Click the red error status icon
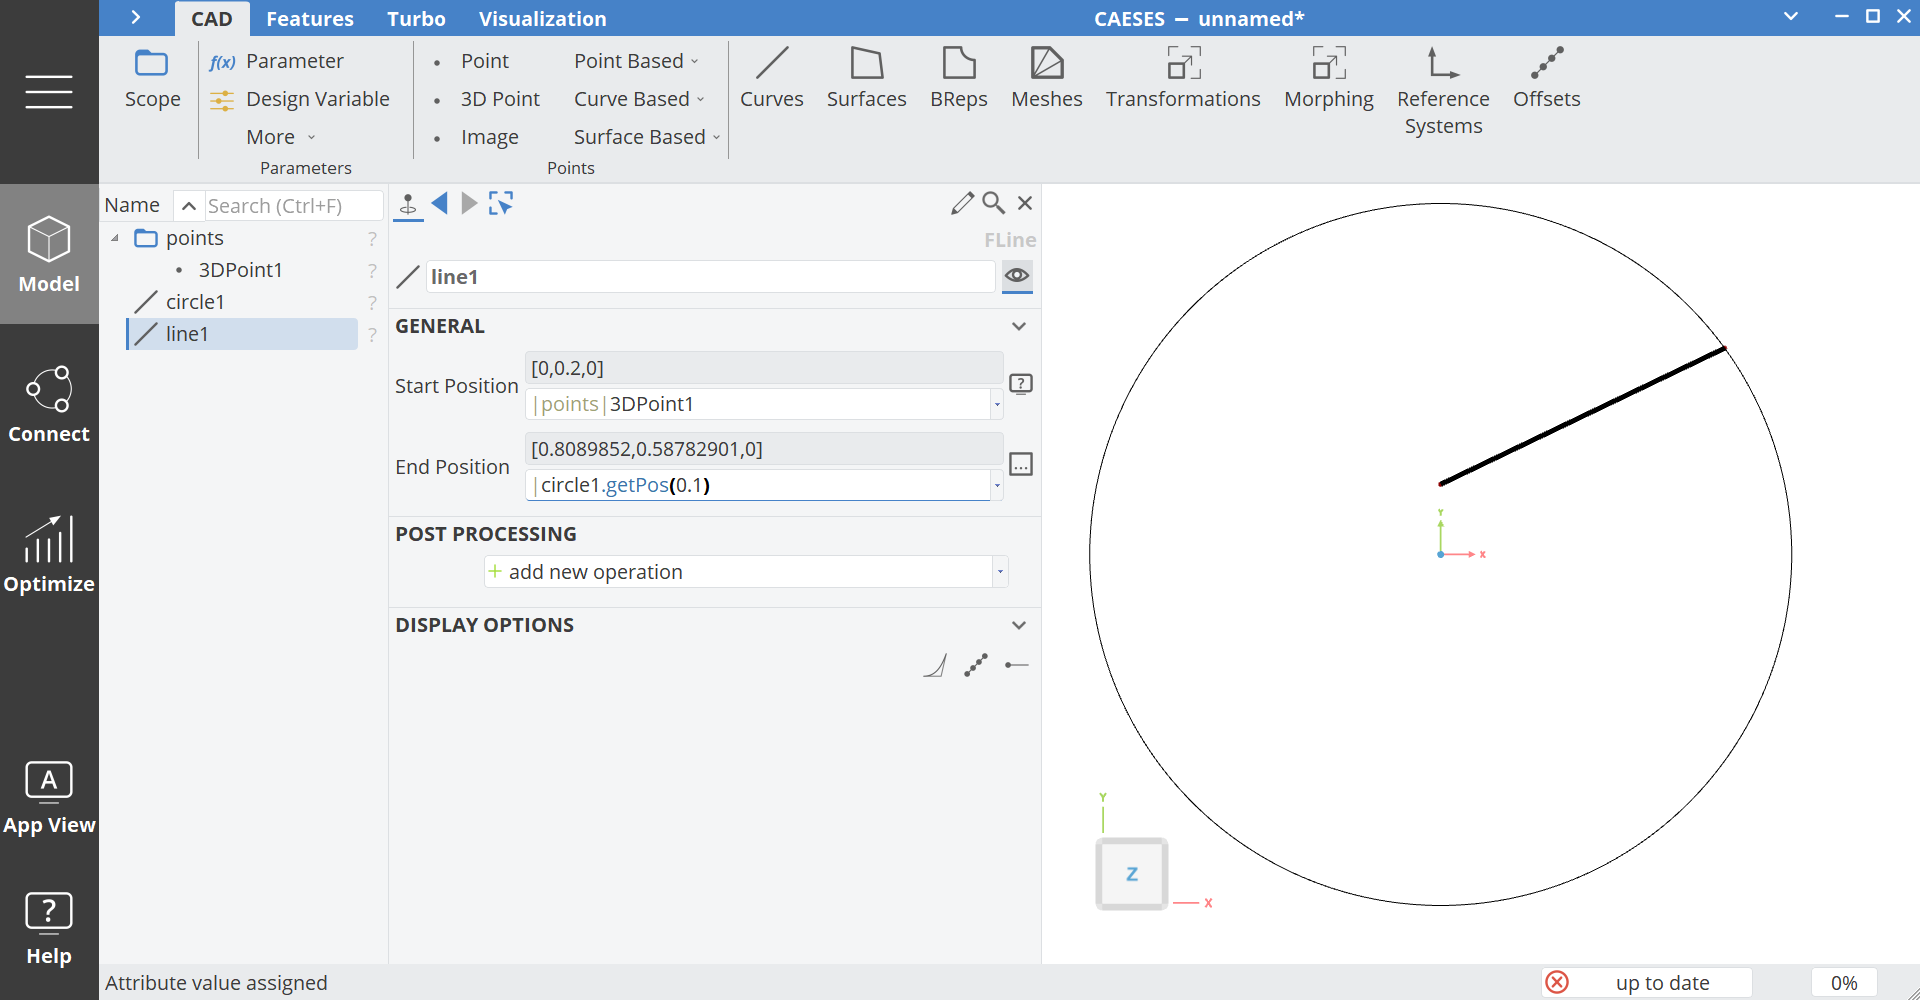1920x1000 pixels. (x=1557, y=983)
